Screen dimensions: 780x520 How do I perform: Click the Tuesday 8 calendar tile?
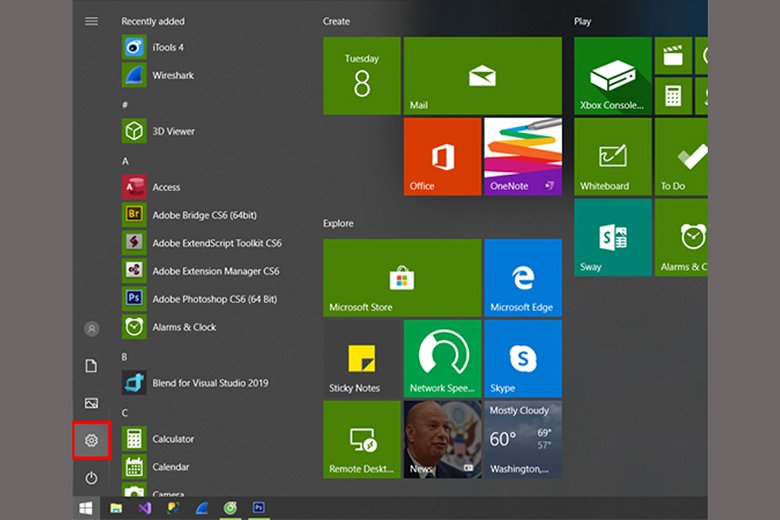(x=361, y=76)
